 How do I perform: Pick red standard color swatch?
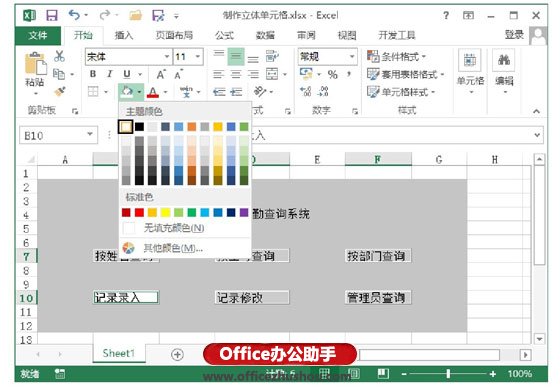[139, 212]
